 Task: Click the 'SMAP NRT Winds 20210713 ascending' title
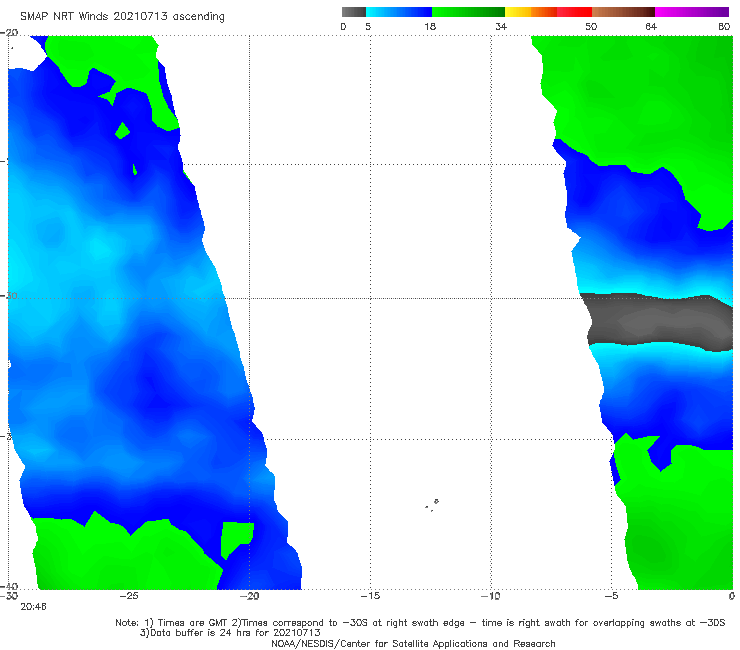click(122, 16)
